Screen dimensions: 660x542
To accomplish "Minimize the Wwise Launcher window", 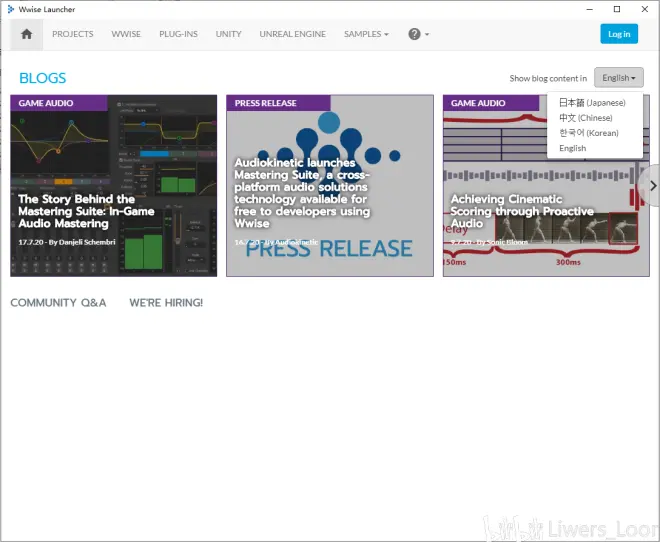I will 590,9.
